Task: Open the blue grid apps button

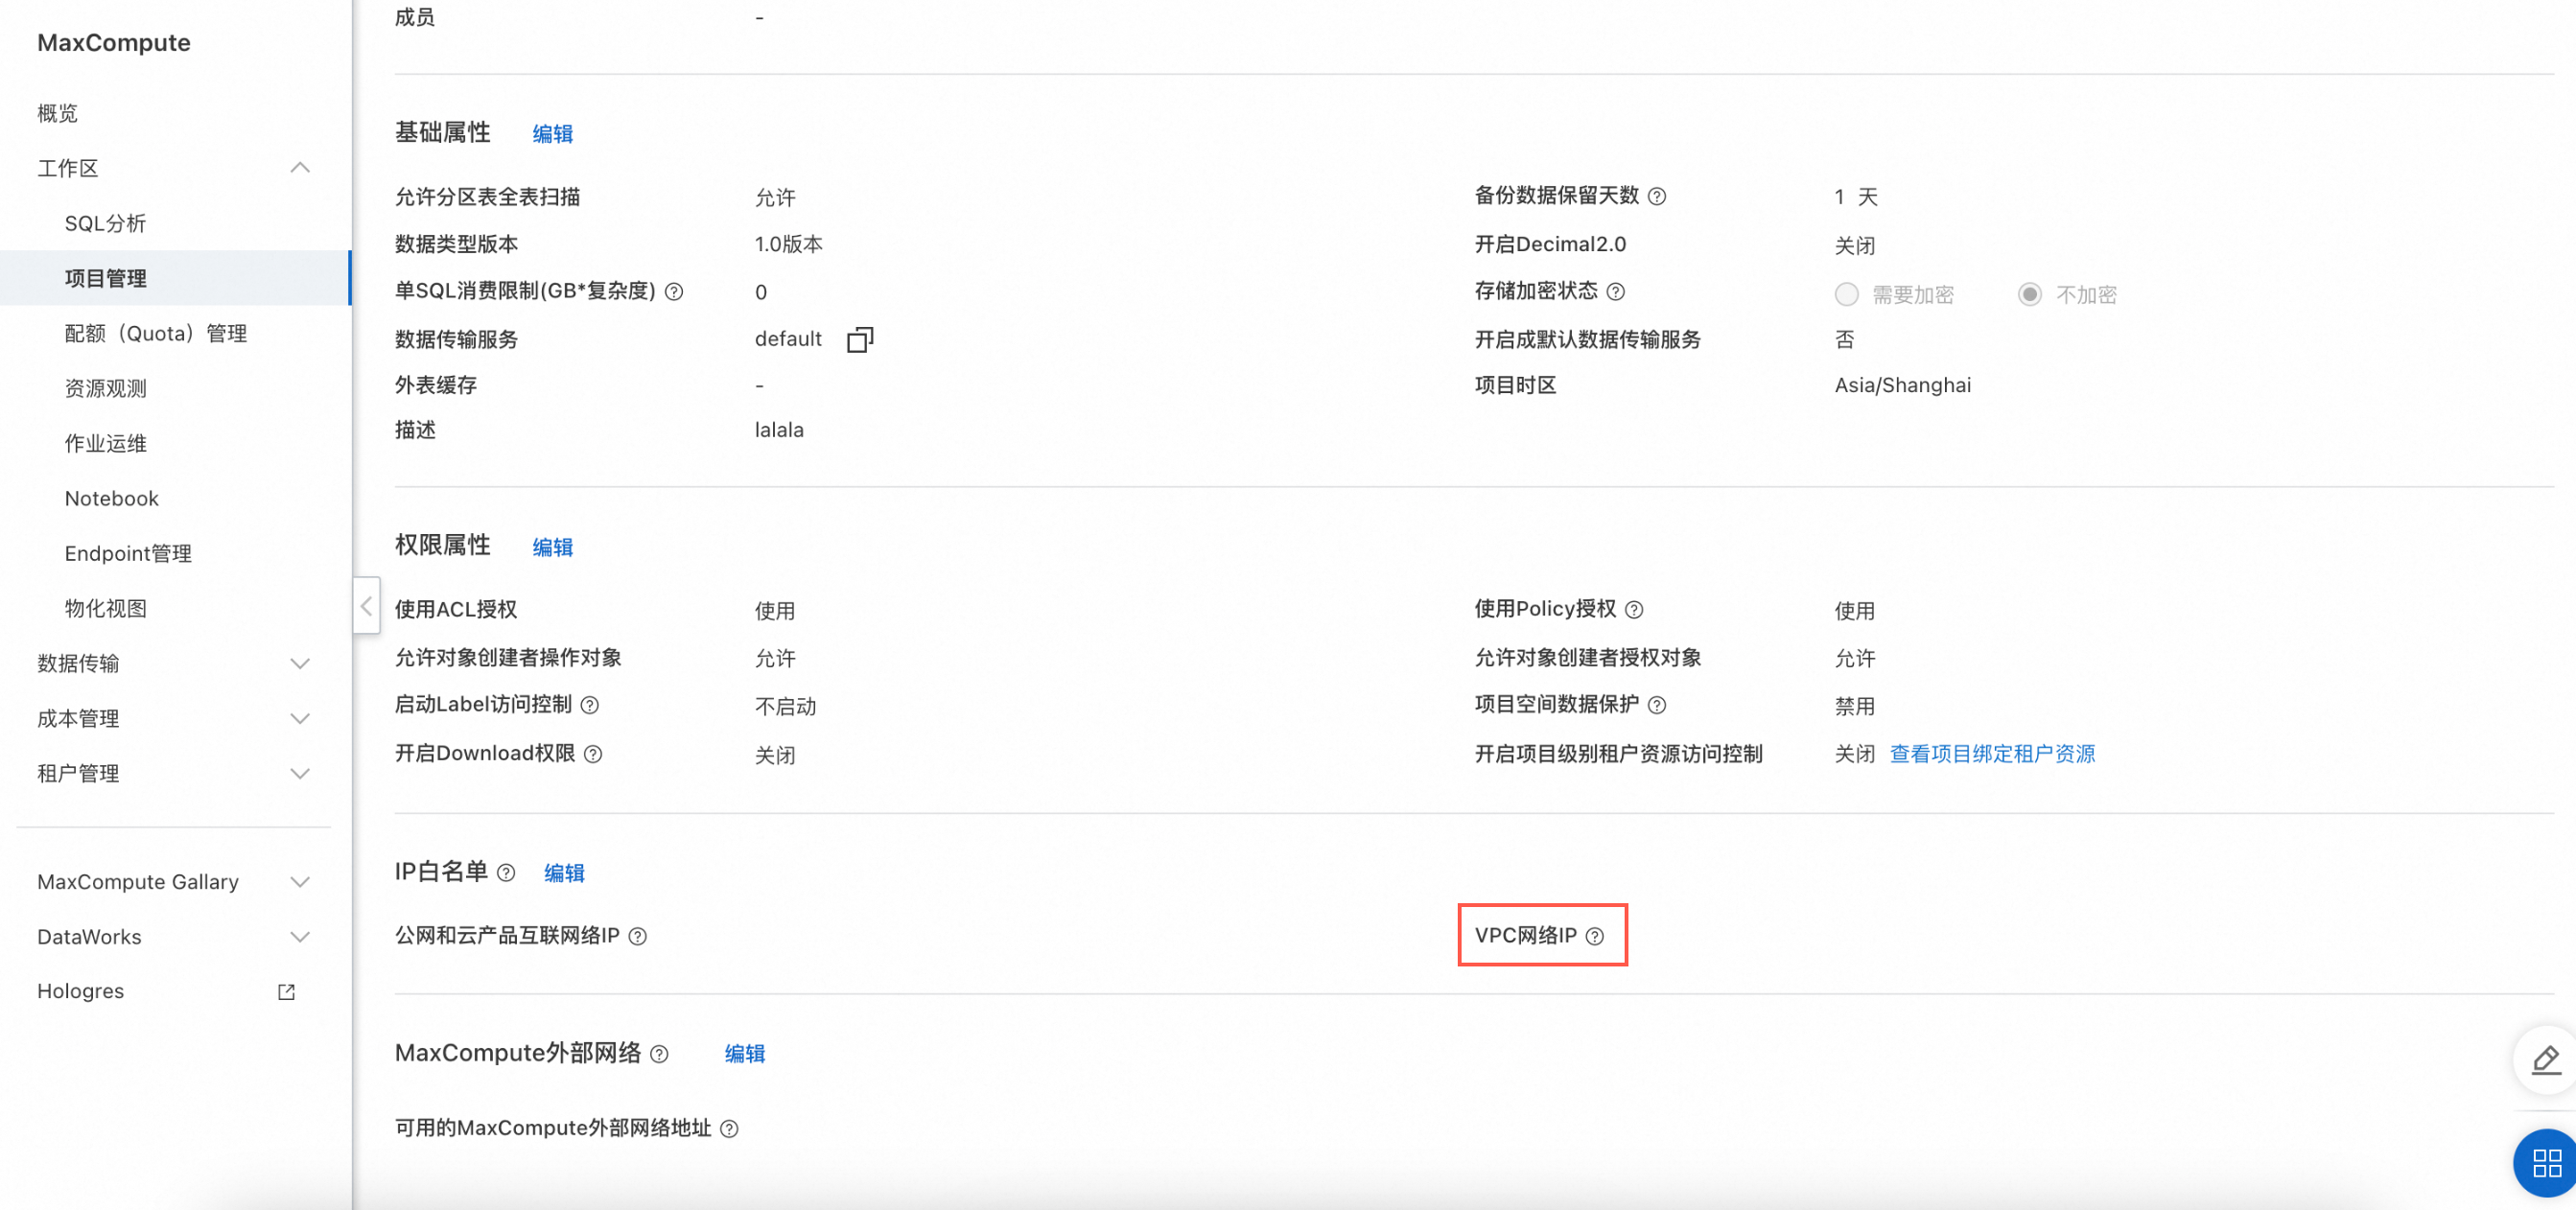Action: click(2546, 1163)
